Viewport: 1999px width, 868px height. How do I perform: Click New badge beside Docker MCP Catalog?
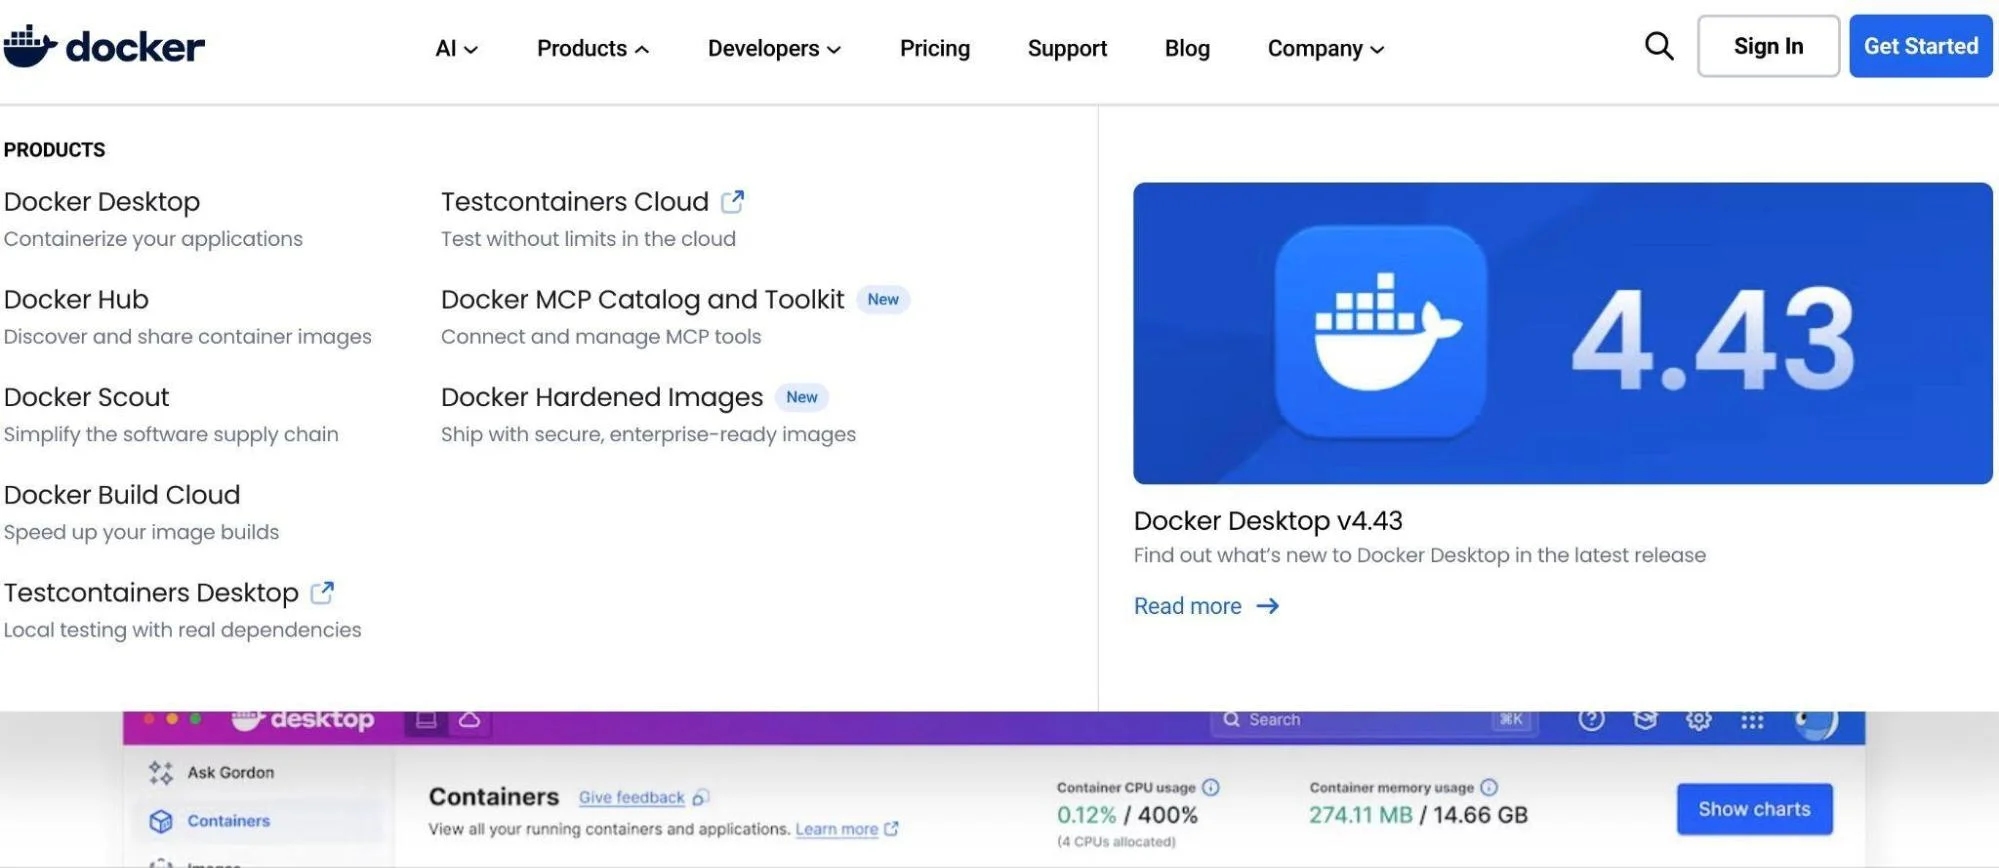click(883, 299)
